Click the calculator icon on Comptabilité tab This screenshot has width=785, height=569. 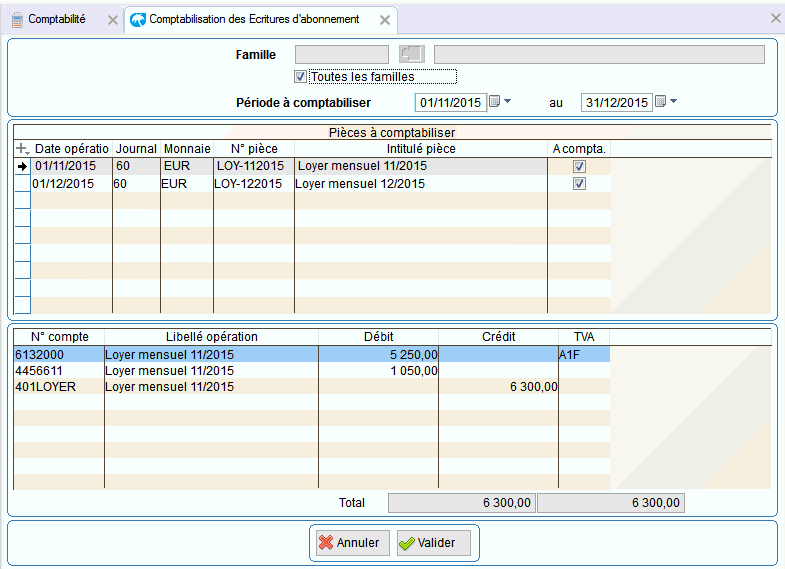pos(17,20)
